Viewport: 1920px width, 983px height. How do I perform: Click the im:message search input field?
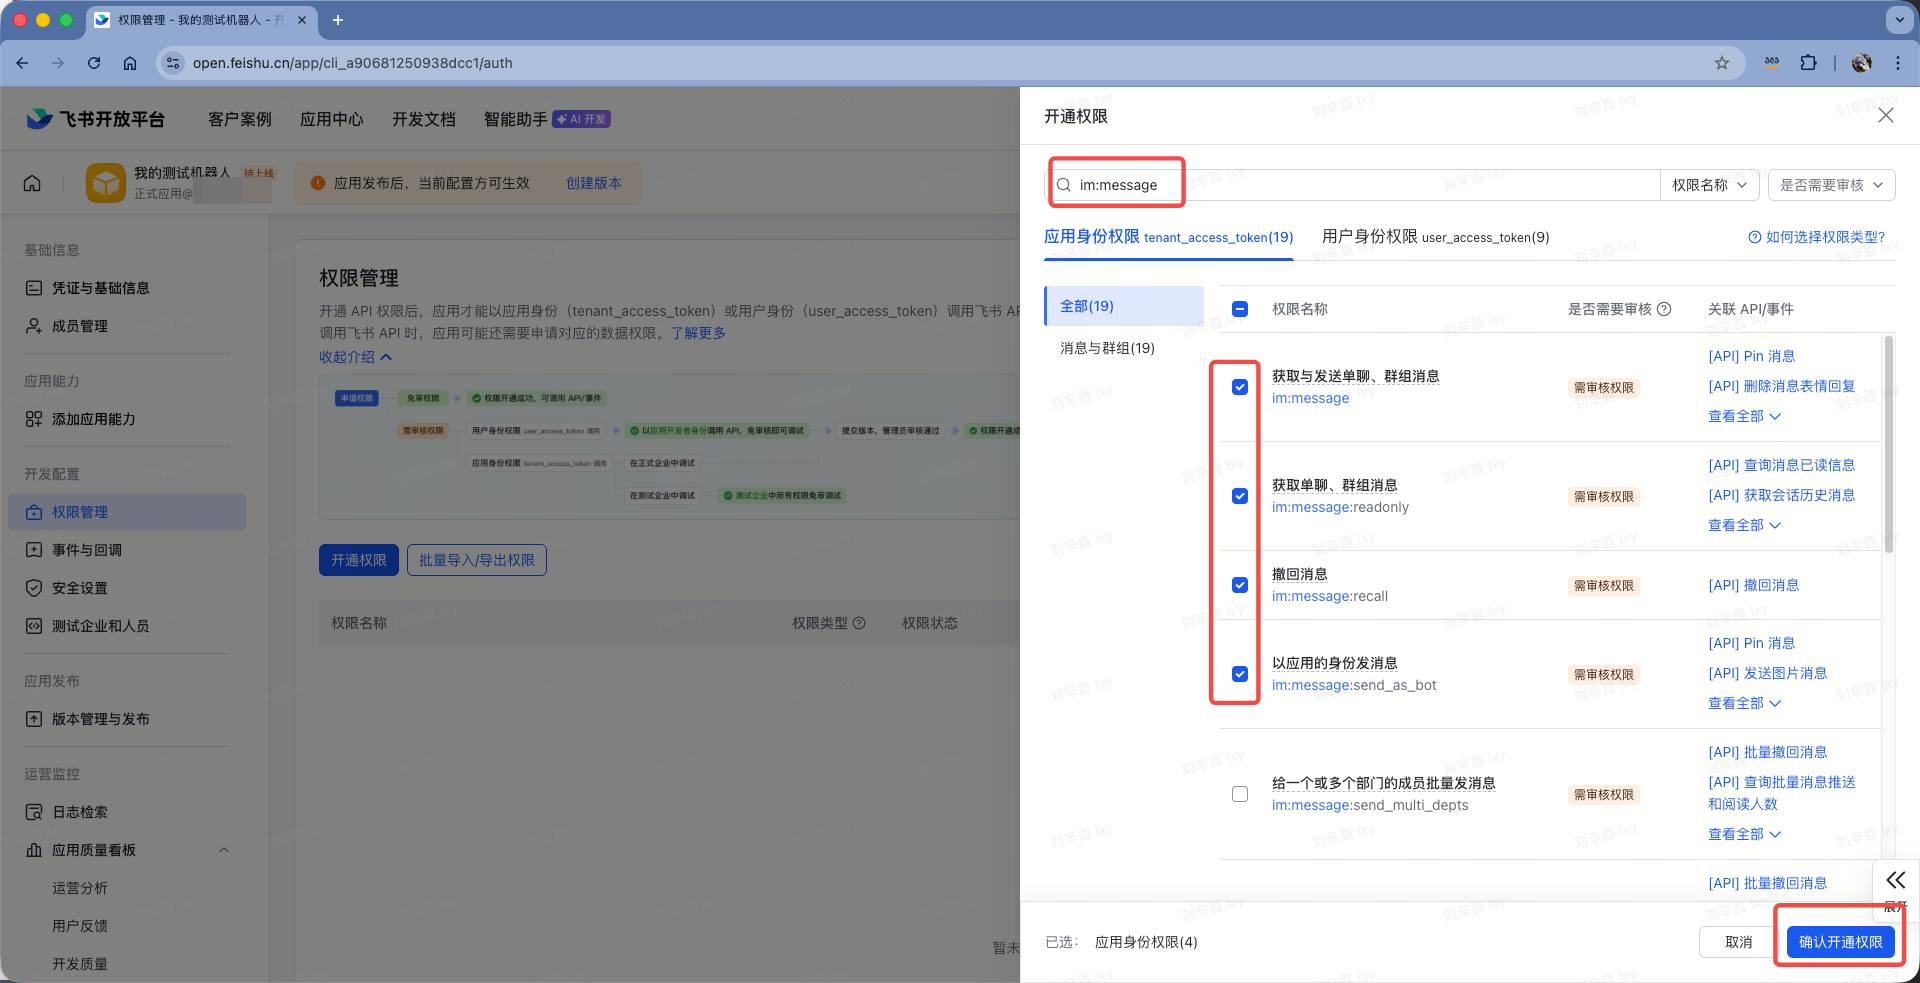click(x=1350, y=185)
